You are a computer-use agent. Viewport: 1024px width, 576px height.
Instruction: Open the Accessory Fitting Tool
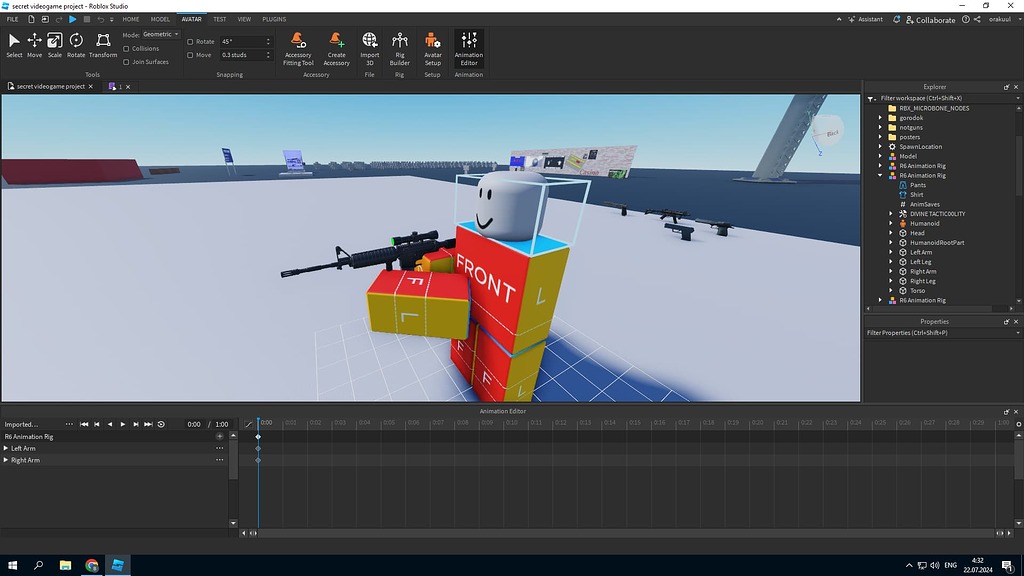pos(299,45)
